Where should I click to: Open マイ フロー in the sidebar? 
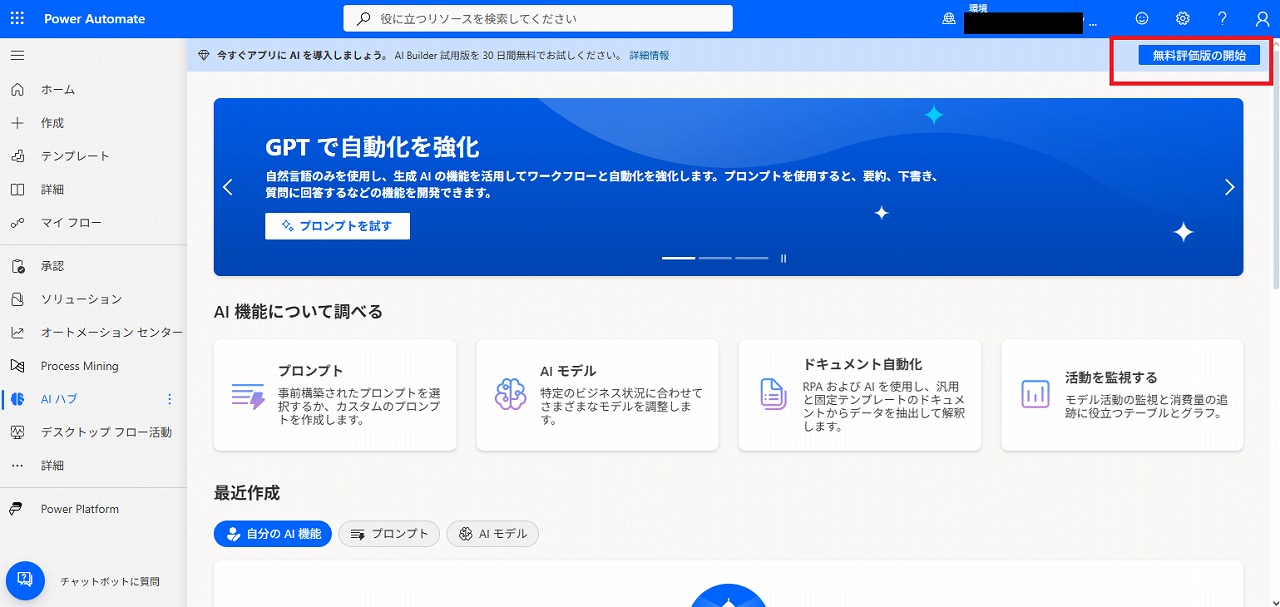pos(71,223)
